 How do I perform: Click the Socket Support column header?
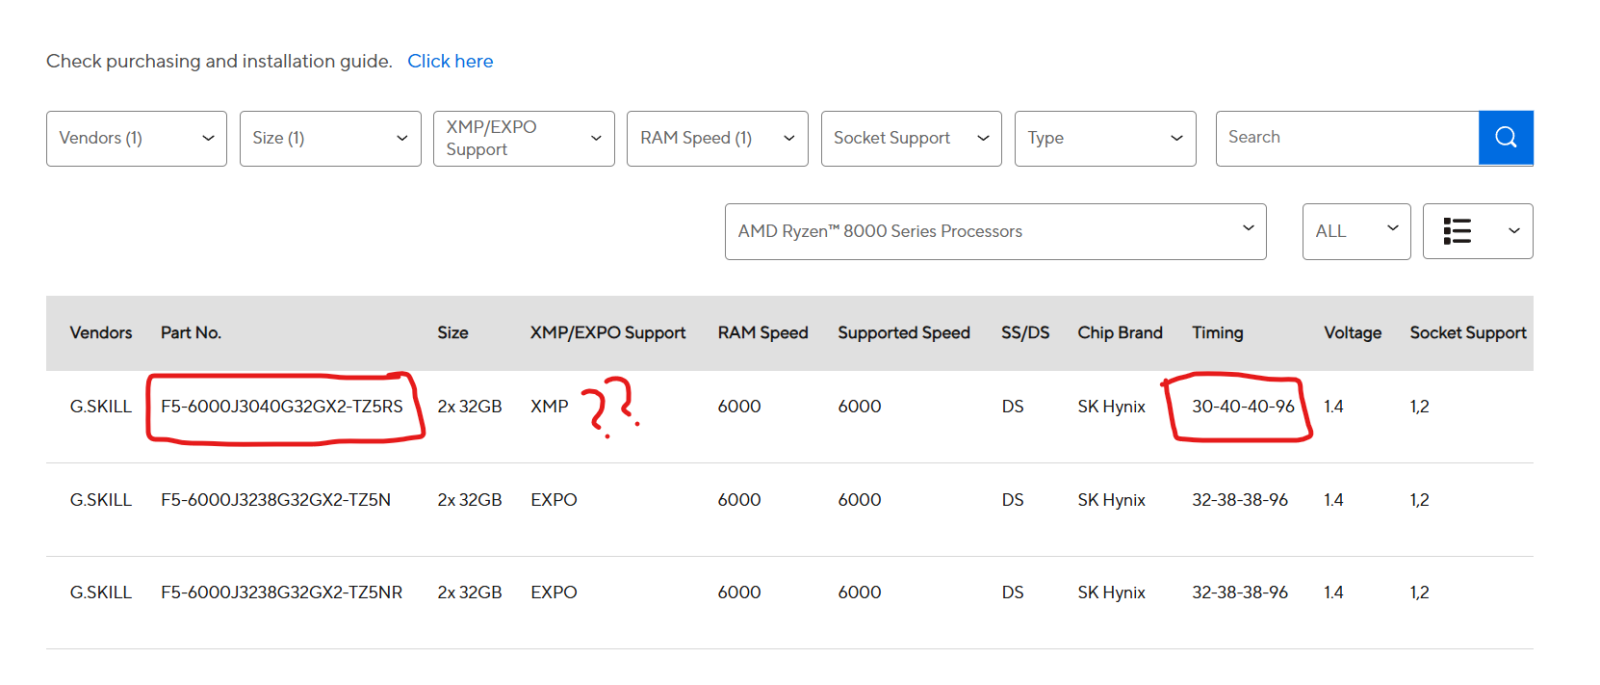point(1468,333)
